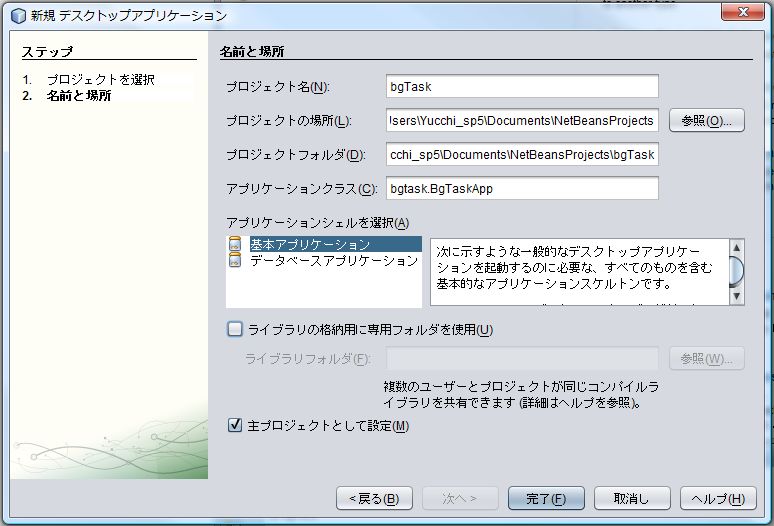This screenshot has height=526, width=774.
Task: Enable ライブラリの格納用に専用フォルダを使用 checkbox
Action: coord(235,329)
